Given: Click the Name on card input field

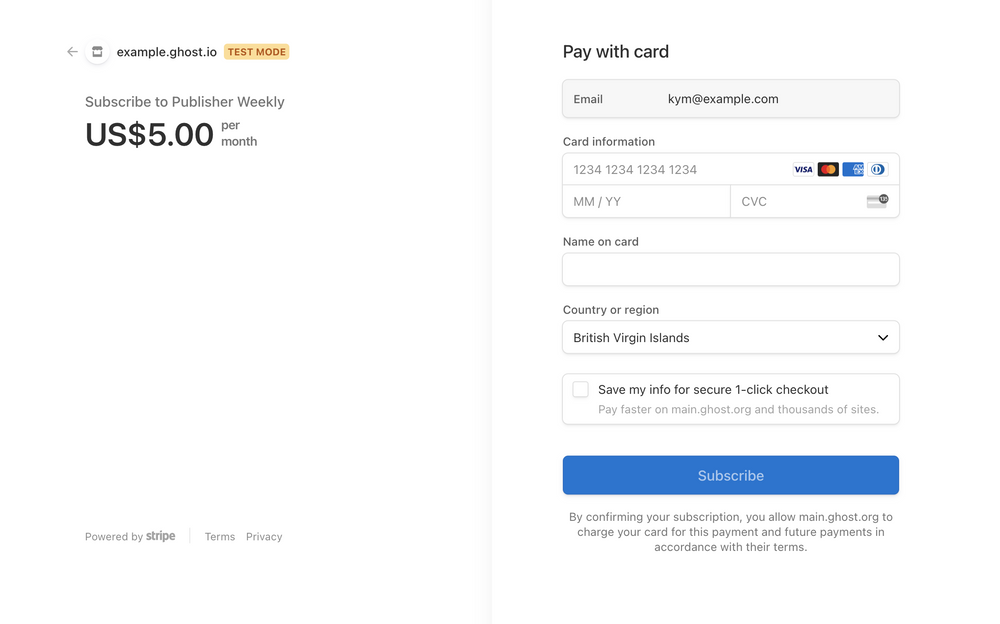Looking at the screenshot, I should pos(730,269).
